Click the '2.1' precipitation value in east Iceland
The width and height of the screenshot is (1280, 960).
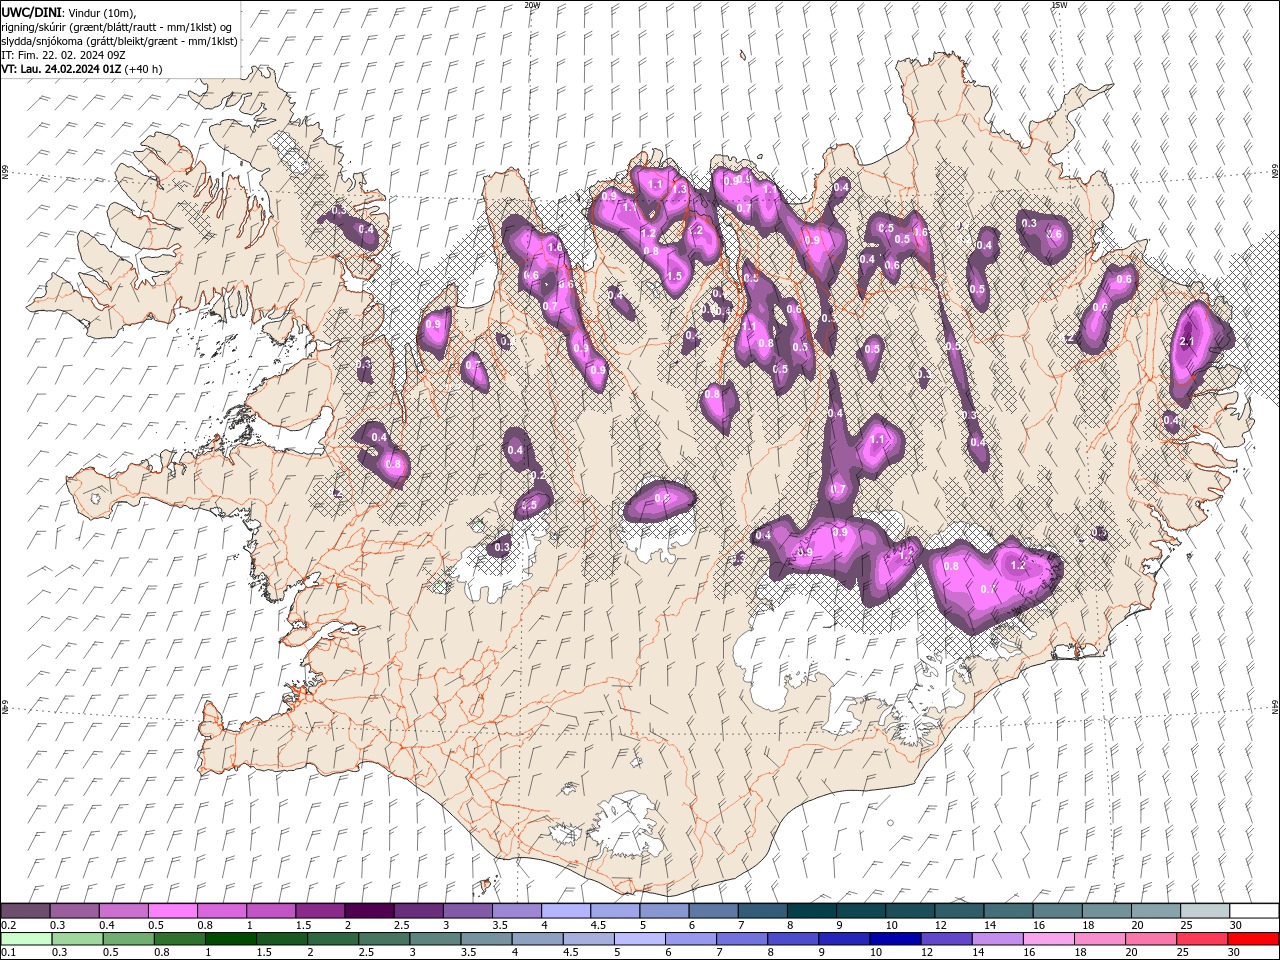coord(1188,342)
